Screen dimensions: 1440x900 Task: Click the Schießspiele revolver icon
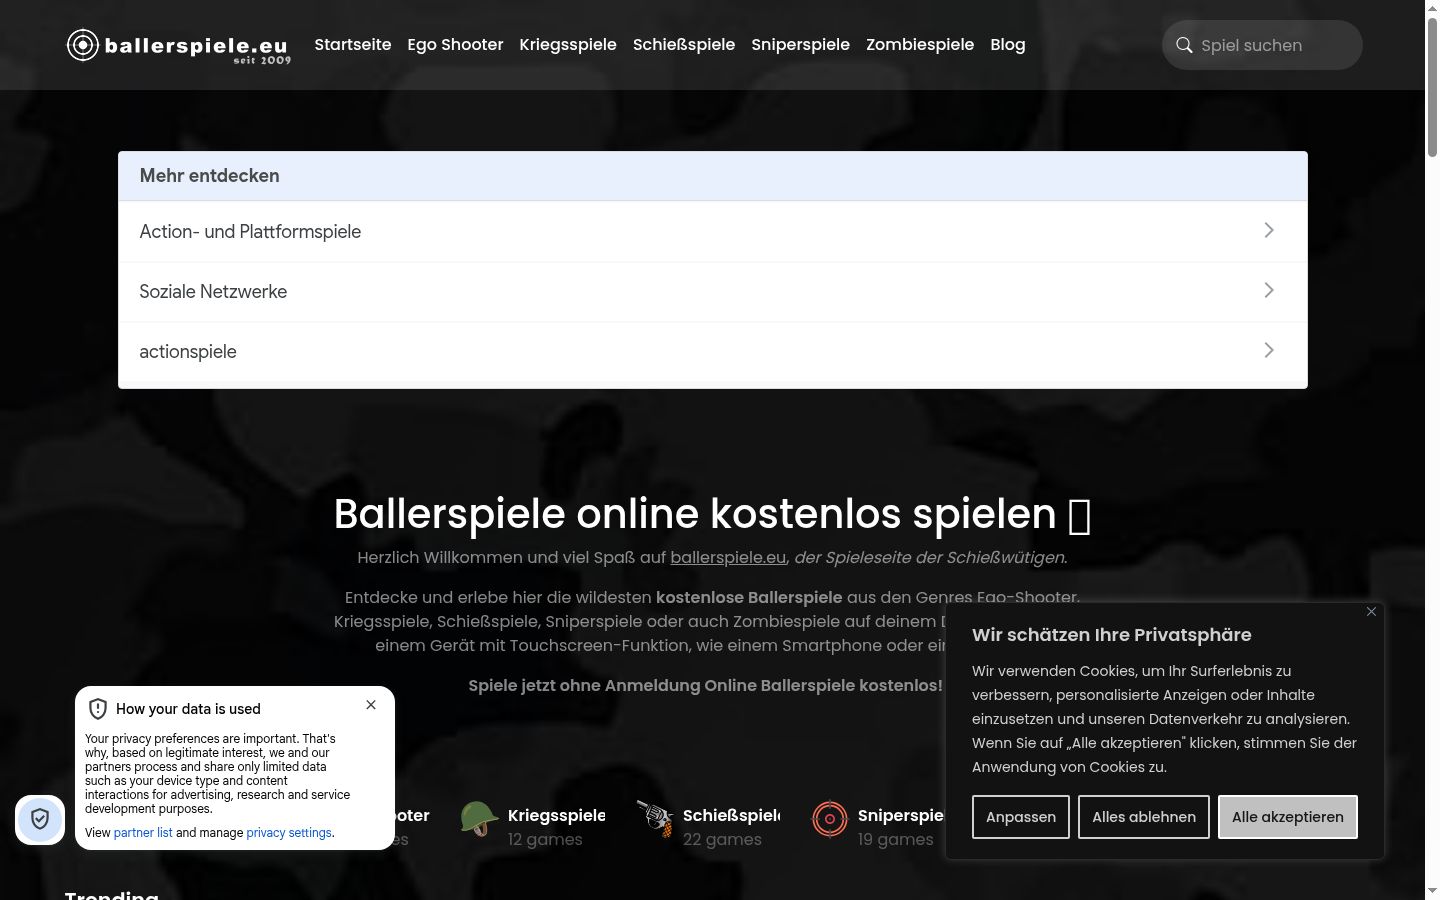[655, 819]
